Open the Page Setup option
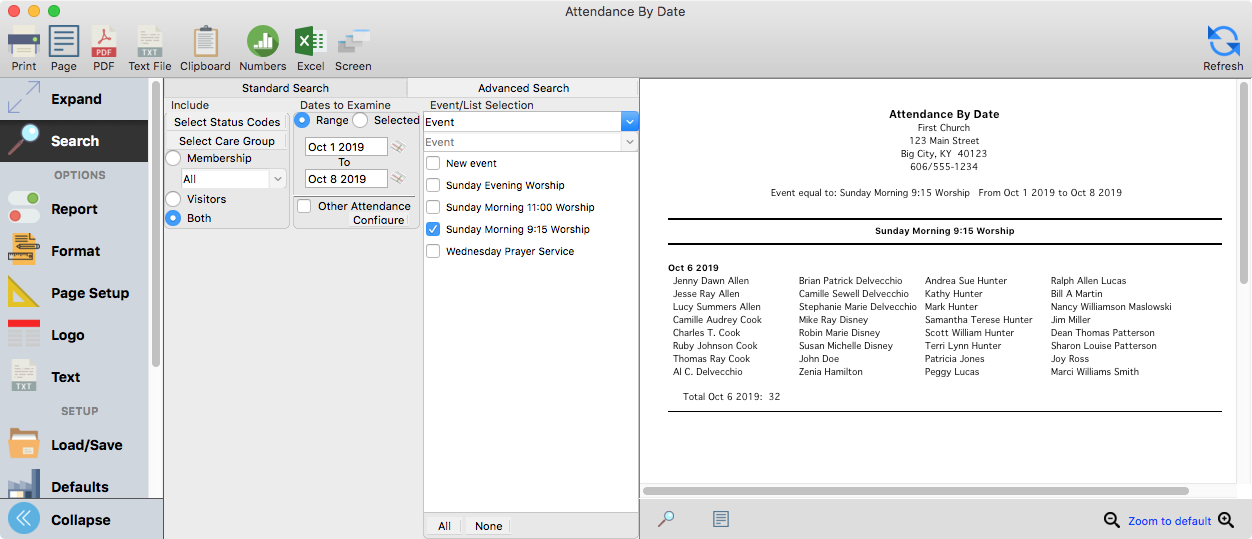 (89, 293)
